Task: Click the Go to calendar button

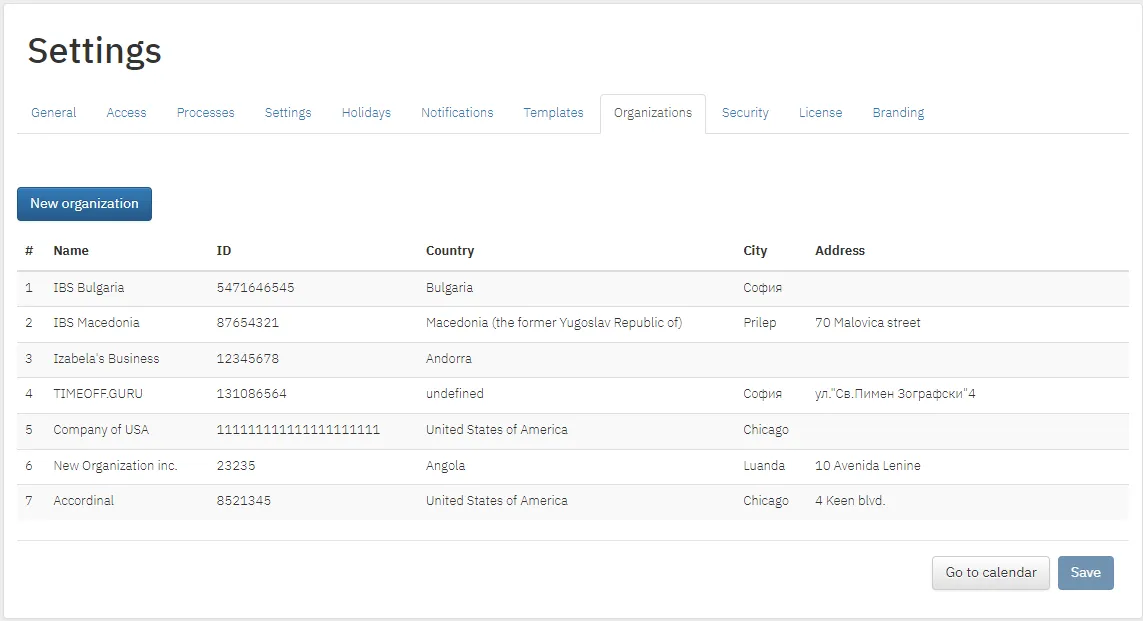Action: [991, 573]
